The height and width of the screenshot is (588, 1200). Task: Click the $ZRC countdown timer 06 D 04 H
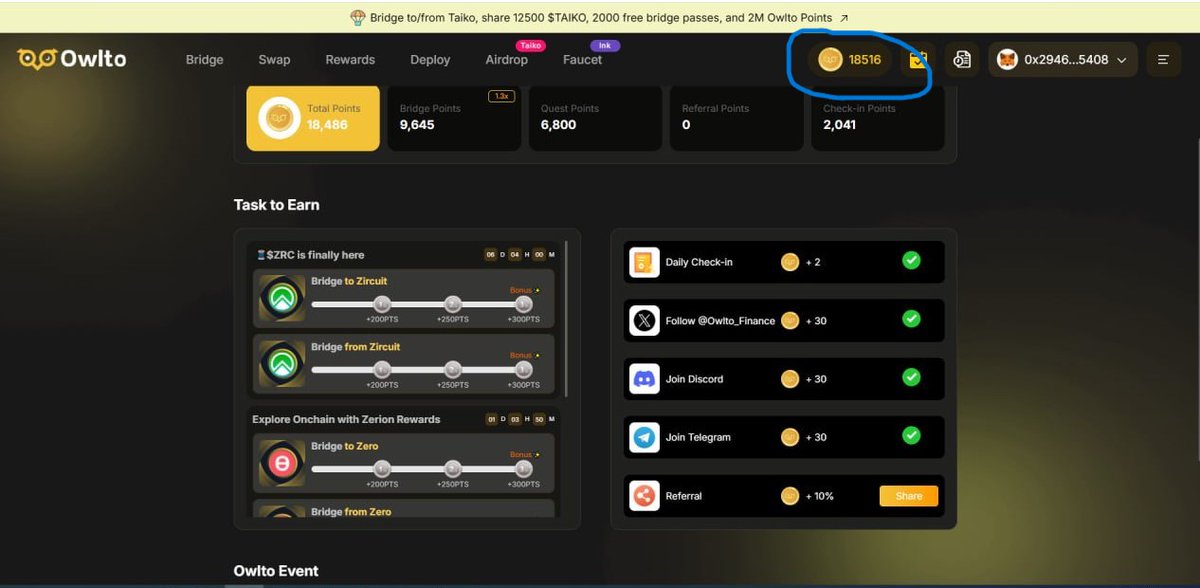pyautogui.click(x=520, y=255)
